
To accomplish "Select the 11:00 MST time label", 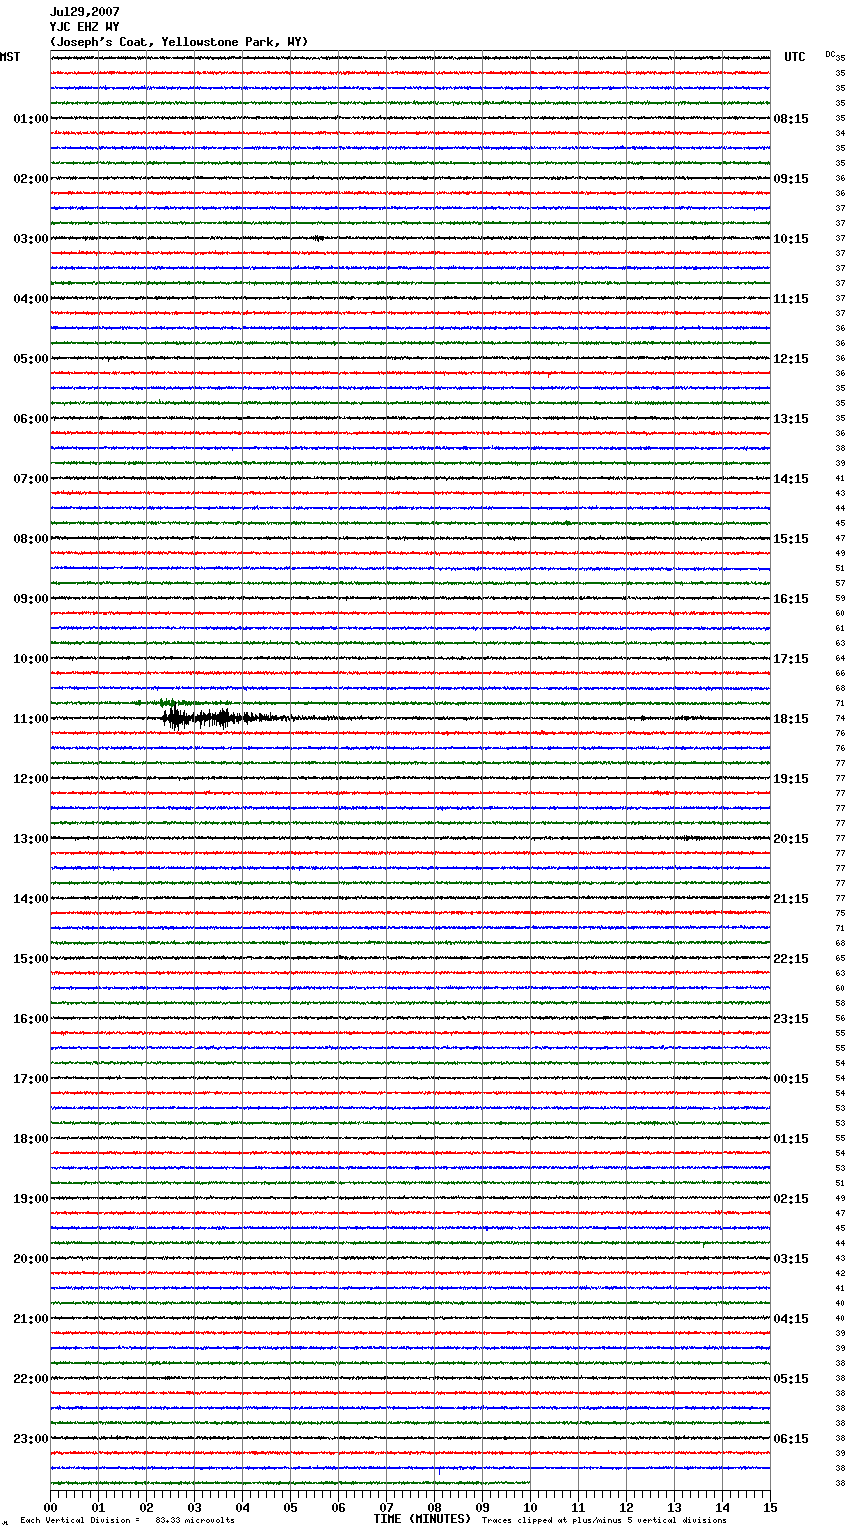I will pos(31,719).
